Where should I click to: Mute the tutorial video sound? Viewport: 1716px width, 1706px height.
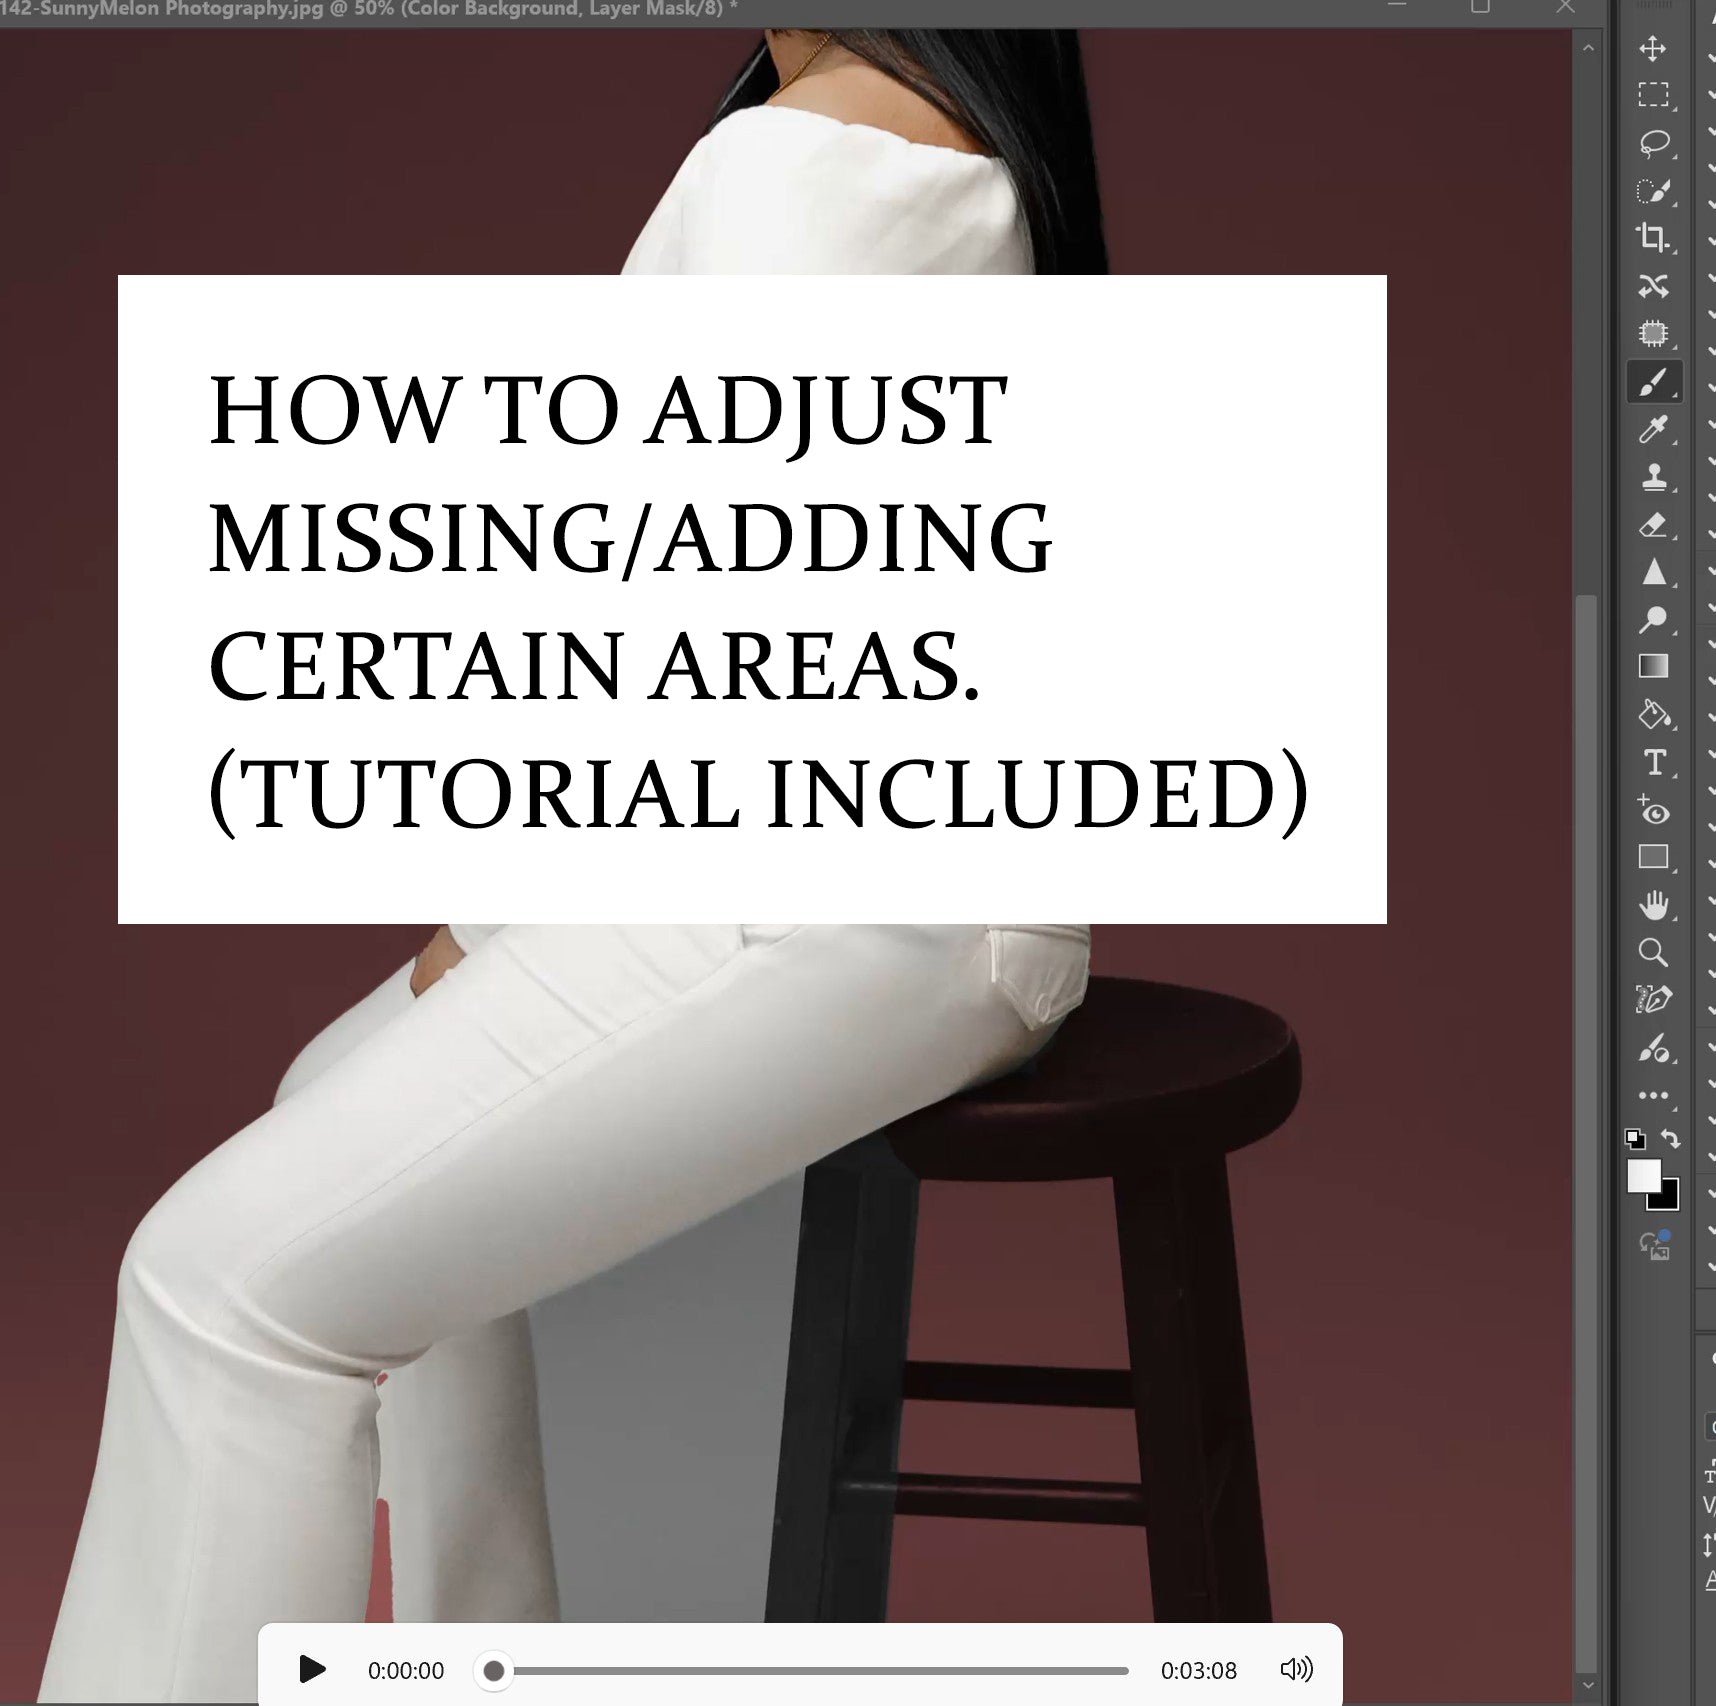pyautogui.click(x=1296, y=1669)
